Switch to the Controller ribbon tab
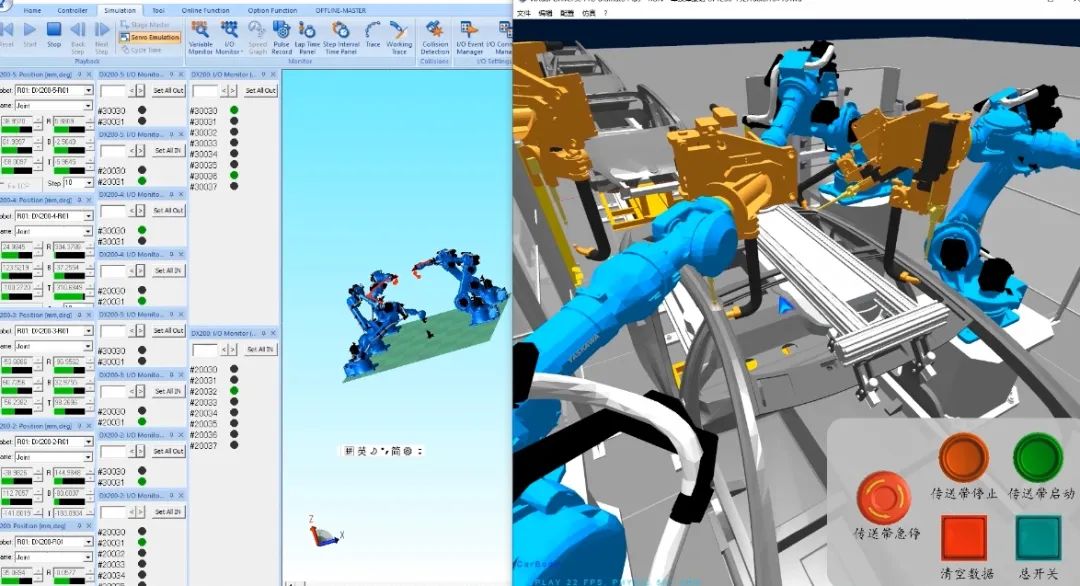This screenshot has width=1080, height=586. (72, 10)
